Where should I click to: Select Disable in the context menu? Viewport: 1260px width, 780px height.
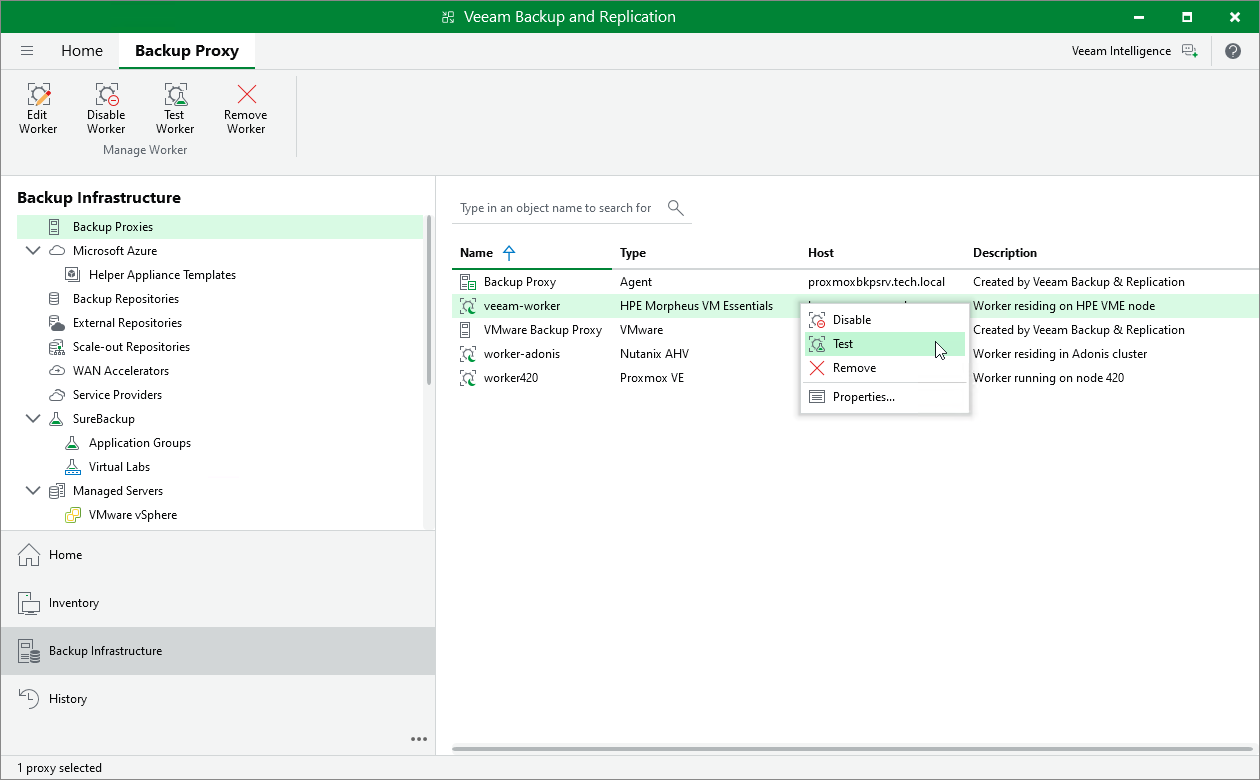coord(851,320)
